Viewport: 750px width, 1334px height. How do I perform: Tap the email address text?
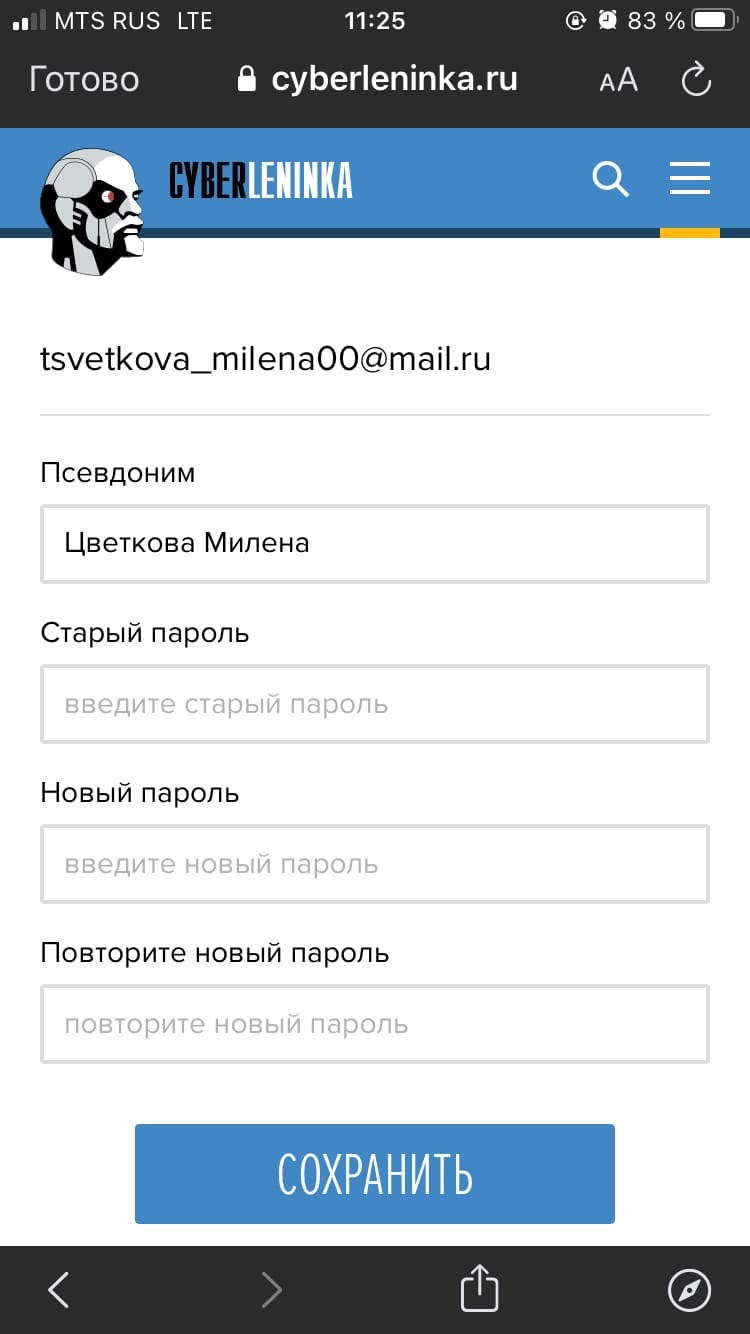coord(265,359)
